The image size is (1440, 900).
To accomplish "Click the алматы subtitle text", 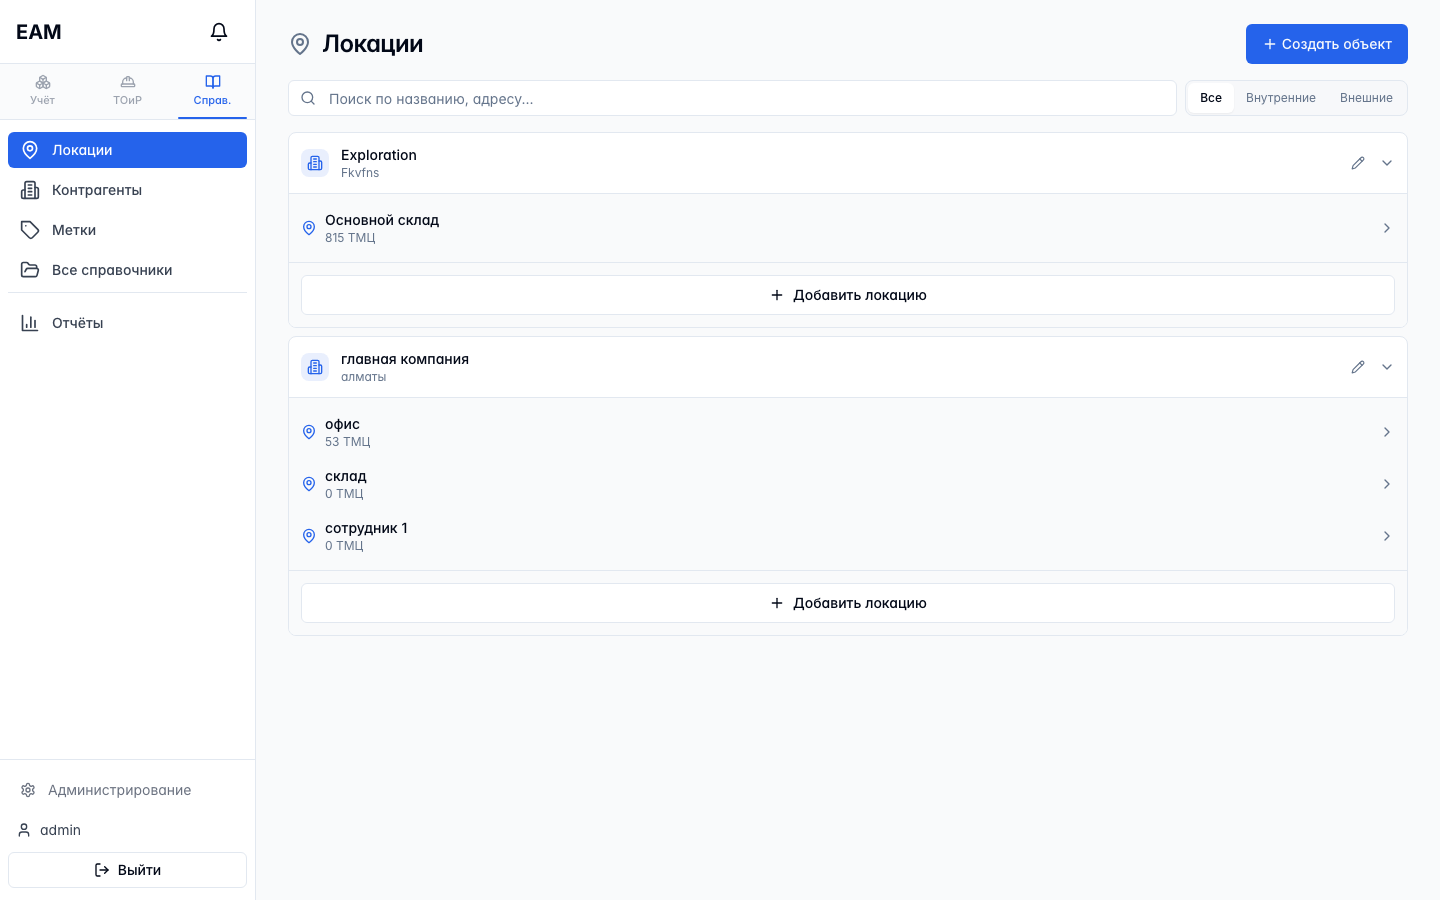I will click(363, 377).
